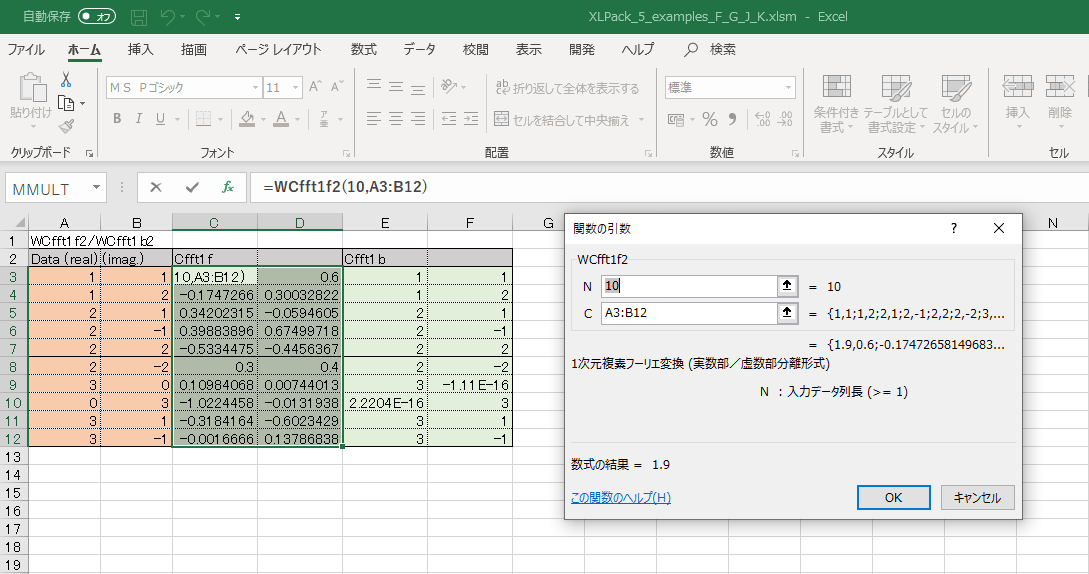Viewport: 1089px width, 574px height.
Task: Open テーブルとして書式設定 menu
Action: (895, 104)
